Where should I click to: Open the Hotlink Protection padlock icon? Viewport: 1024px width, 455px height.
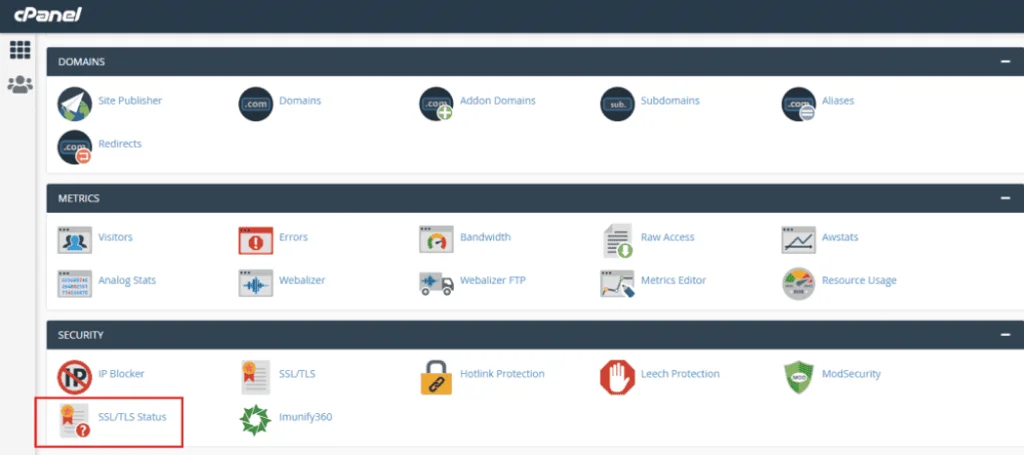pyautogui.click(x=436, y=377)
